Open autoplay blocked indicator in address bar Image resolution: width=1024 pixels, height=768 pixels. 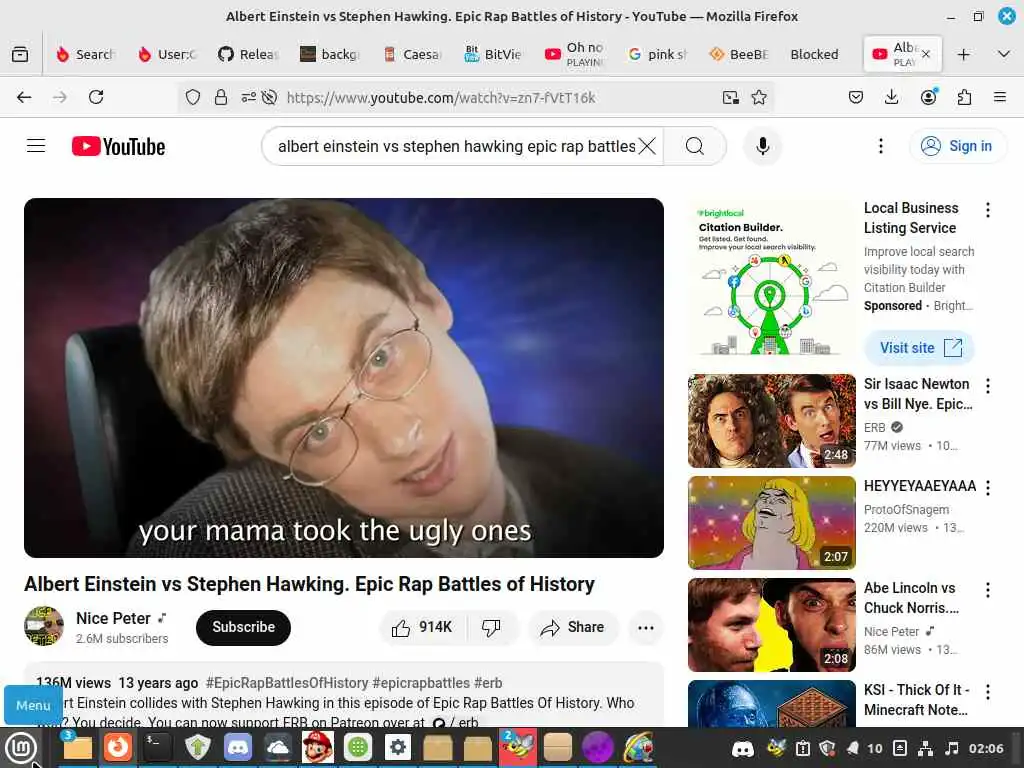[269, 97]
